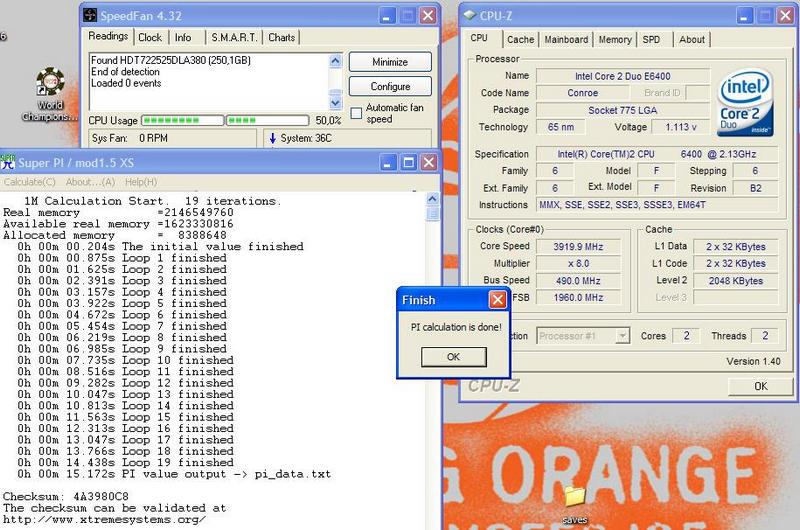Open Super PI Help(H) menu
The height and width of the screenshot is (530, 800).
[x=141, y=182]
